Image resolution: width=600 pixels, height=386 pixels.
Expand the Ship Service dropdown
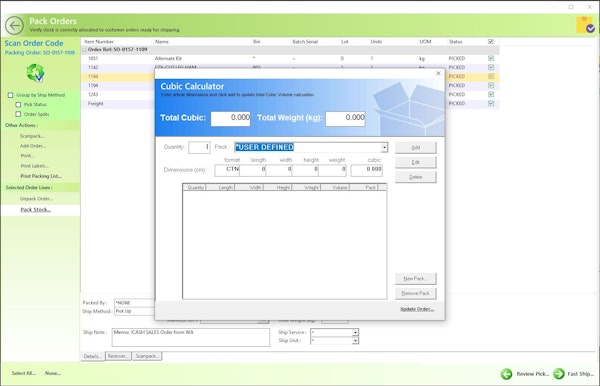click(x=355, y=332)
